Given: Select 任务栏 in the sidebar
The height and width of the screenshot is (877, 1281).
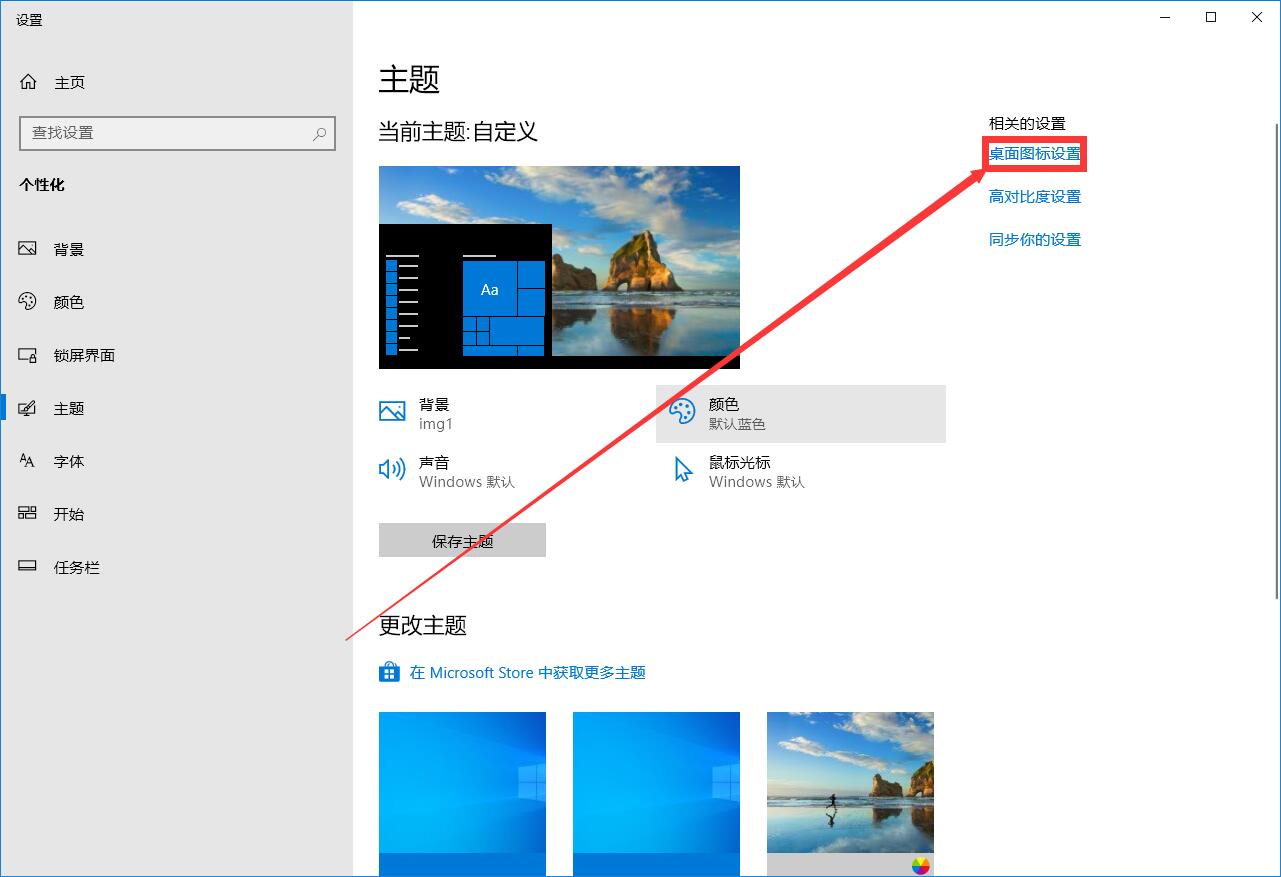Looking at the screenshot, I should click(77, 567).
